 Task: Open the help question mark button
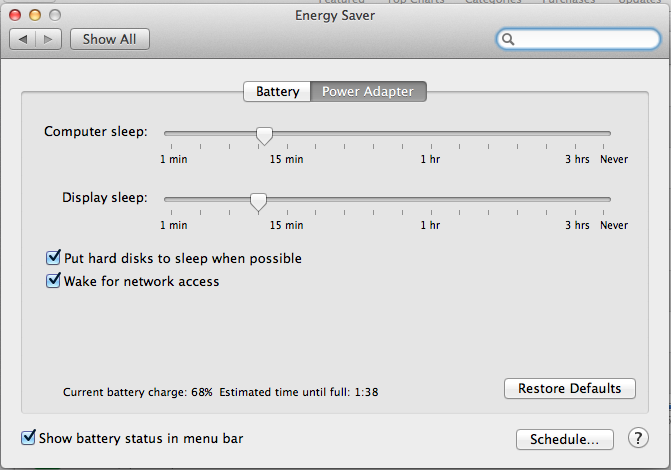pos(638,438)
